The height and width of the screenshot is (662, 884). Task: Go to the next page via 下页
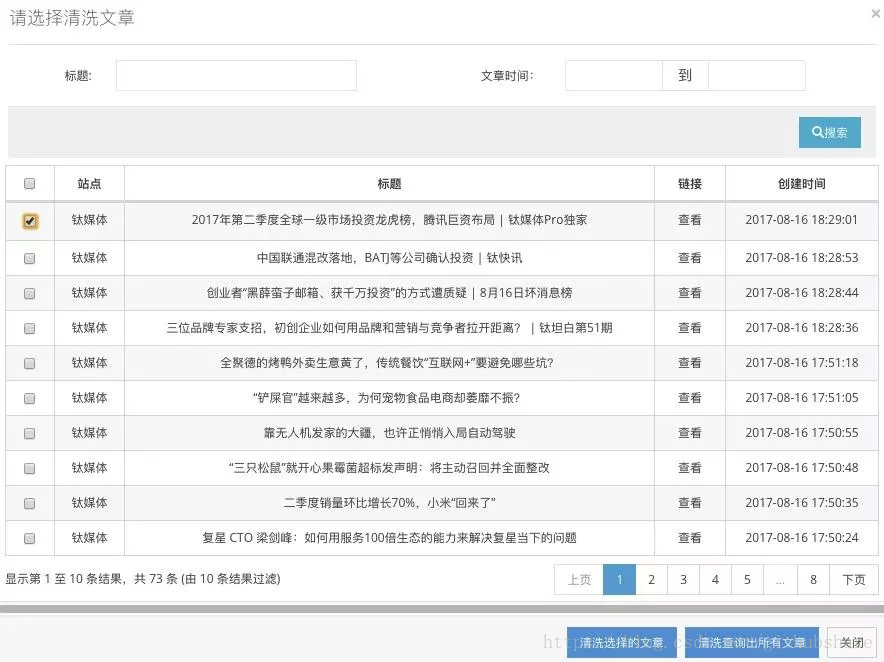[854, 579]
